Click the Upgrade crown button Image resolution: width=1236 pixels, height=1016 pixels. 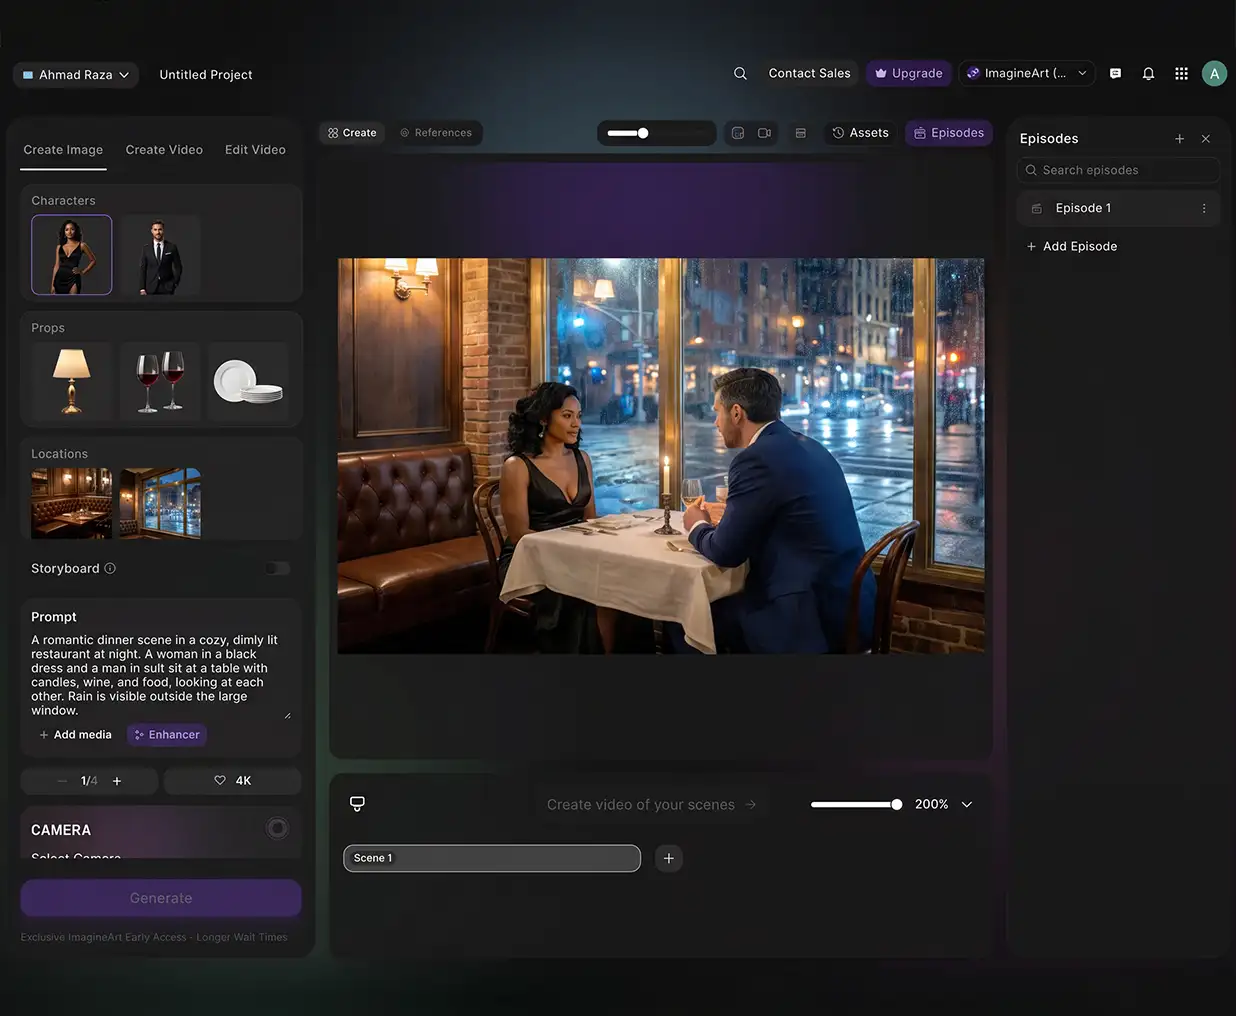[909, 73]
